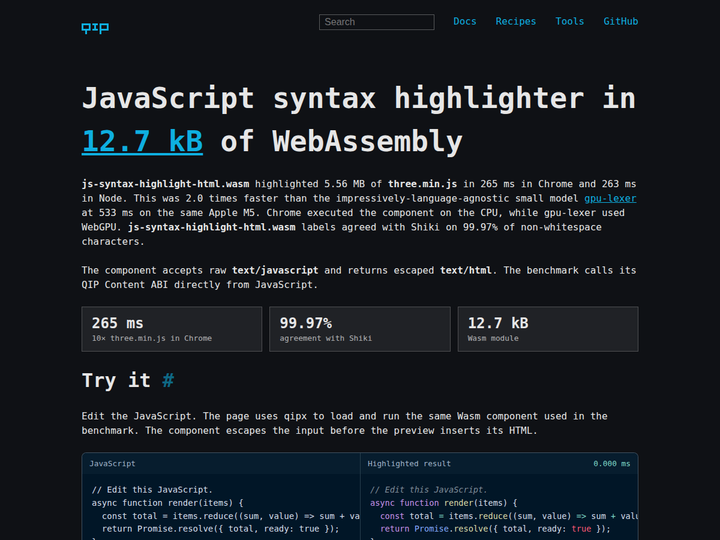The height and width of the screenshot is (540, 720).
Task: Click the red 'true' in highlighted result
Action: coord(581,529)
